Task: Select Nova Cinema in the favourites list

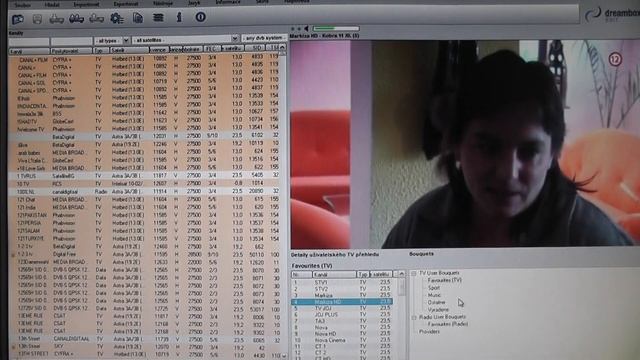Action: pos(342,340)
